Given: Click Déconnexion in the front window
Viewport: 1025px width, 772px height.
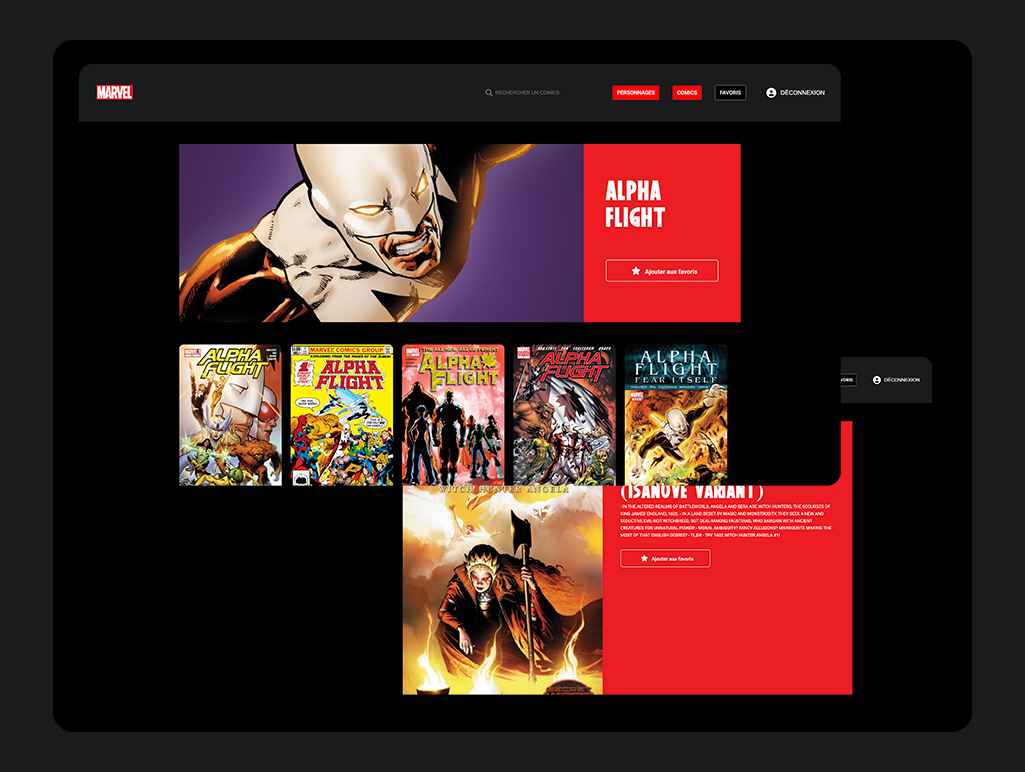Looking at the screenshot, I should point(802,93).
